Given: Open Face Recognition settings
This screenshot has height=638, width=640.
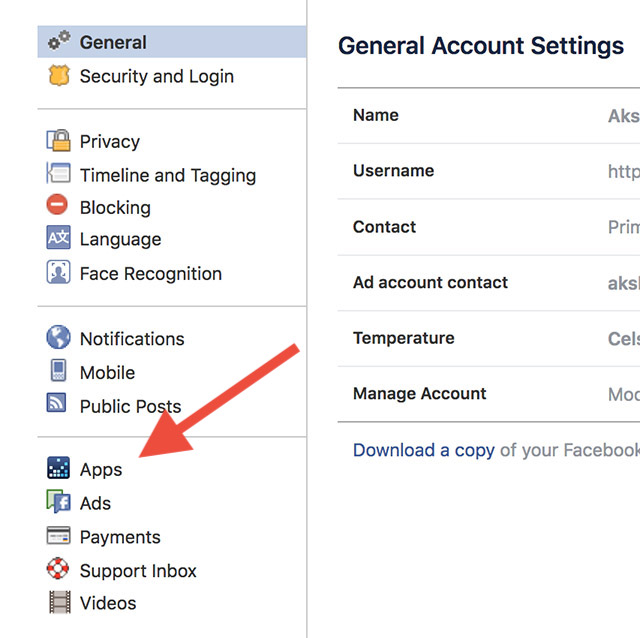Looking at the screenshot, I should click(151, 274).
